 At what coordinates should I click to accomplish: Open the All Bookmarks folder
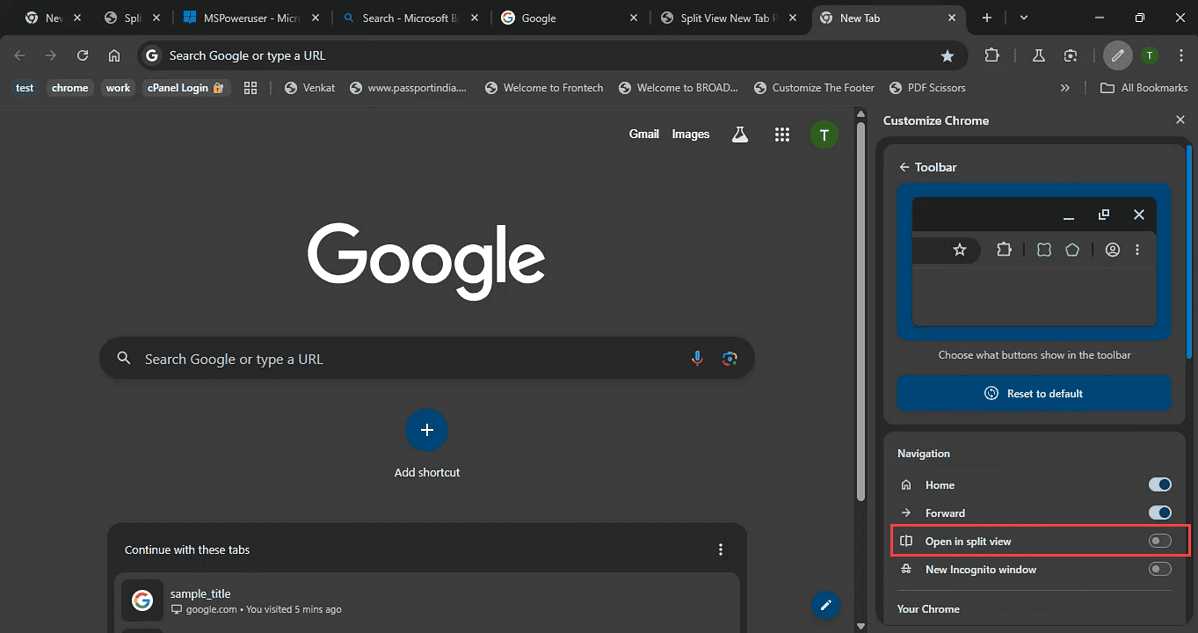[1144, 88]
